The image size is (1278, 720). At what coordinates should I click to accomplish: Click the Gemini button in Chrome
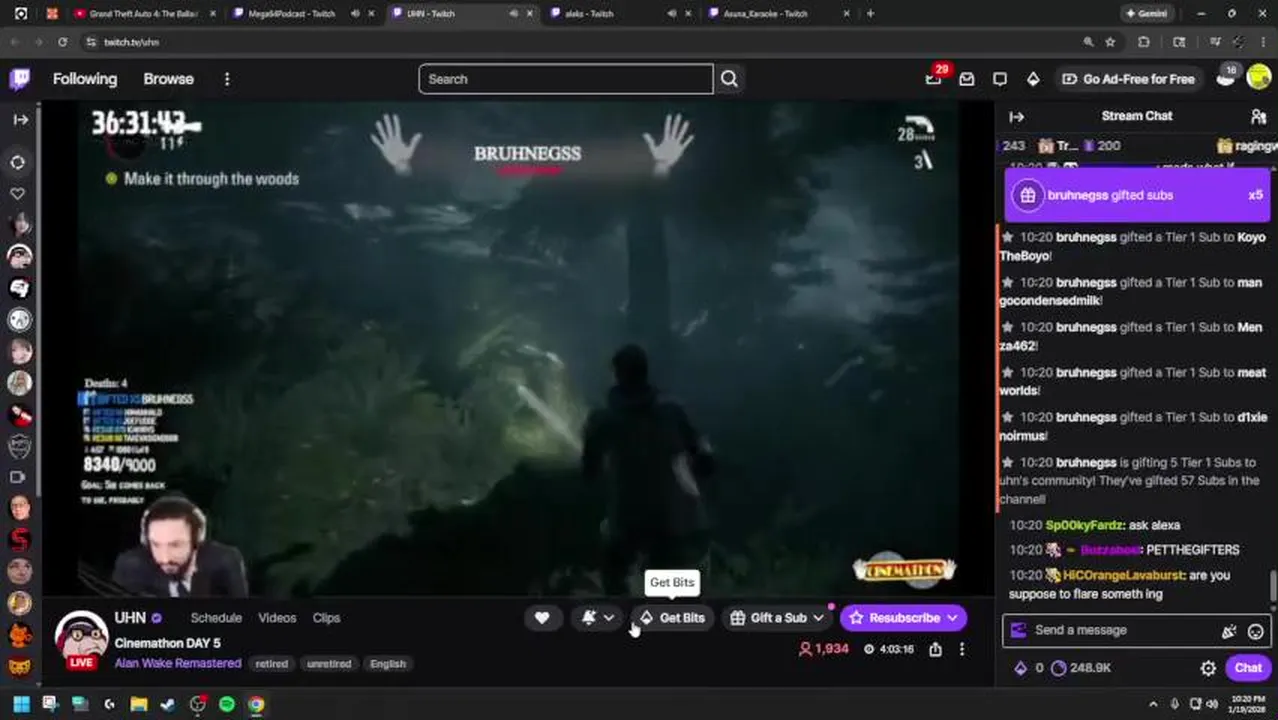1146,13
